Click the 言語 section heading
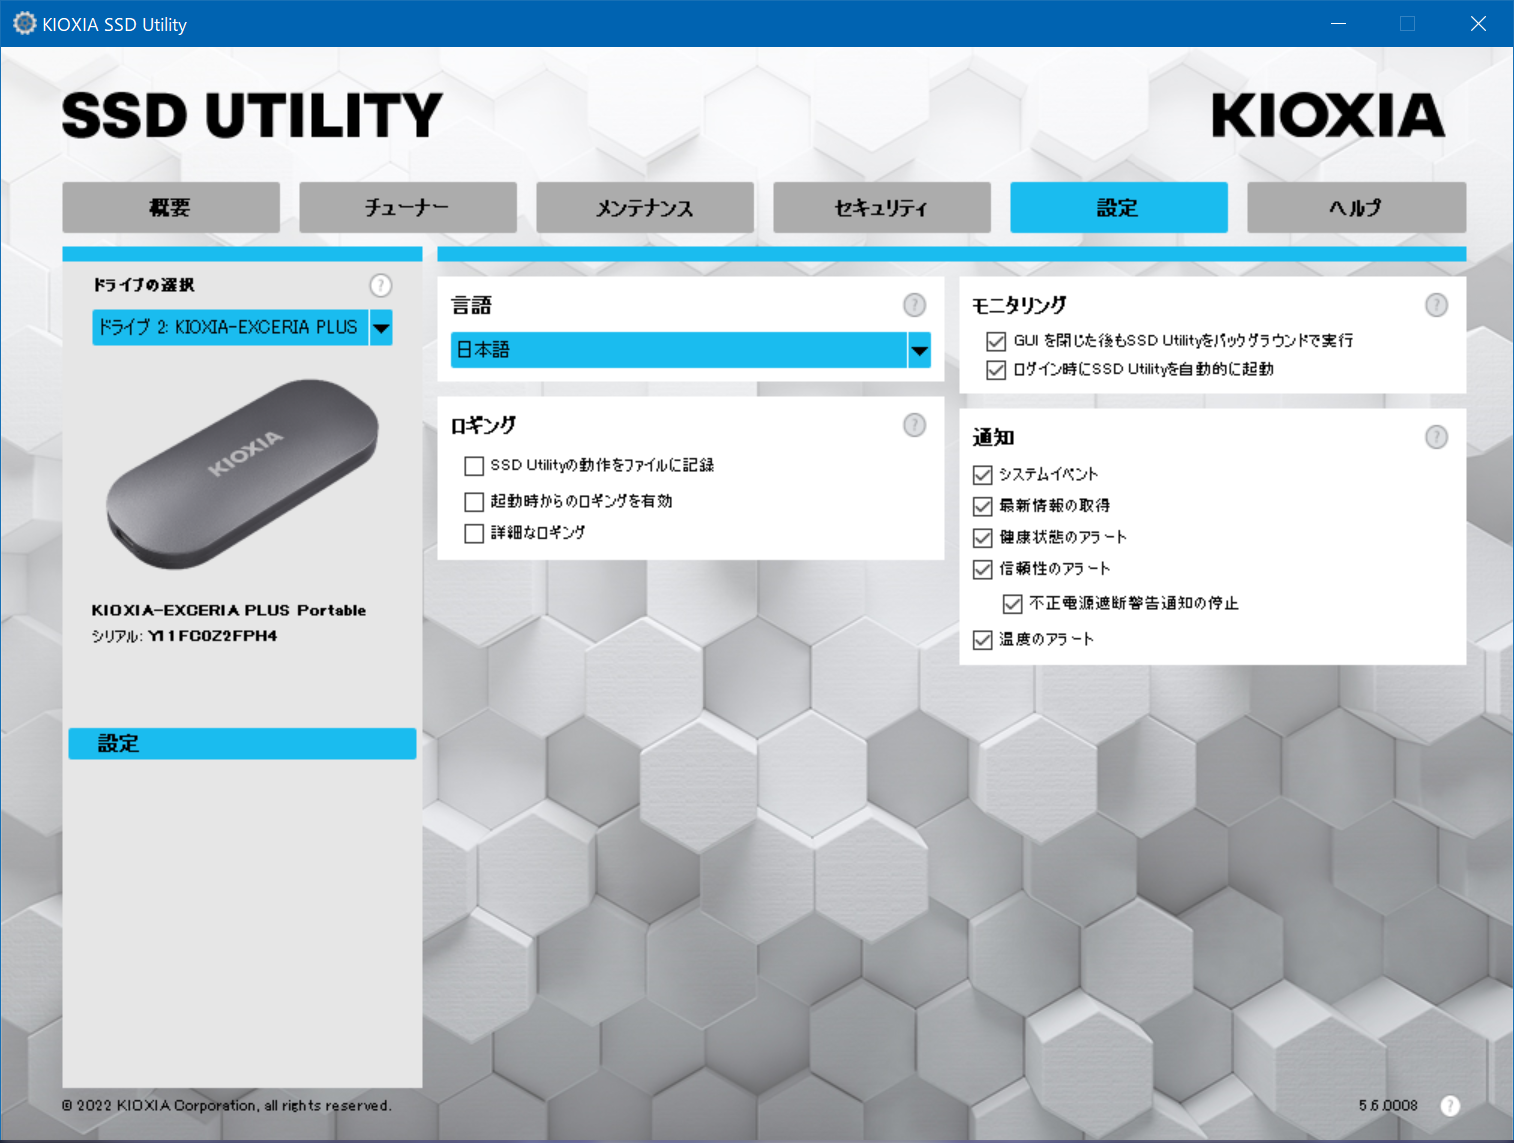 coord(471,305)
